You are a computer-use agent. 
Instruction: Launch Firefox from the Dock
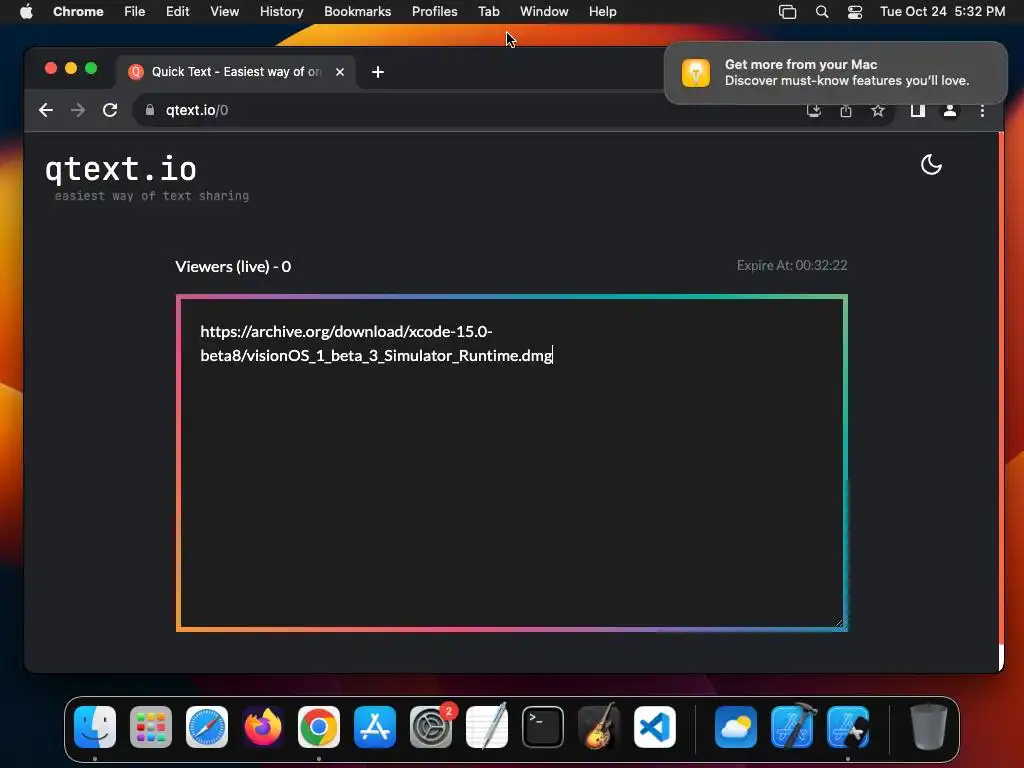click(263, 726)
